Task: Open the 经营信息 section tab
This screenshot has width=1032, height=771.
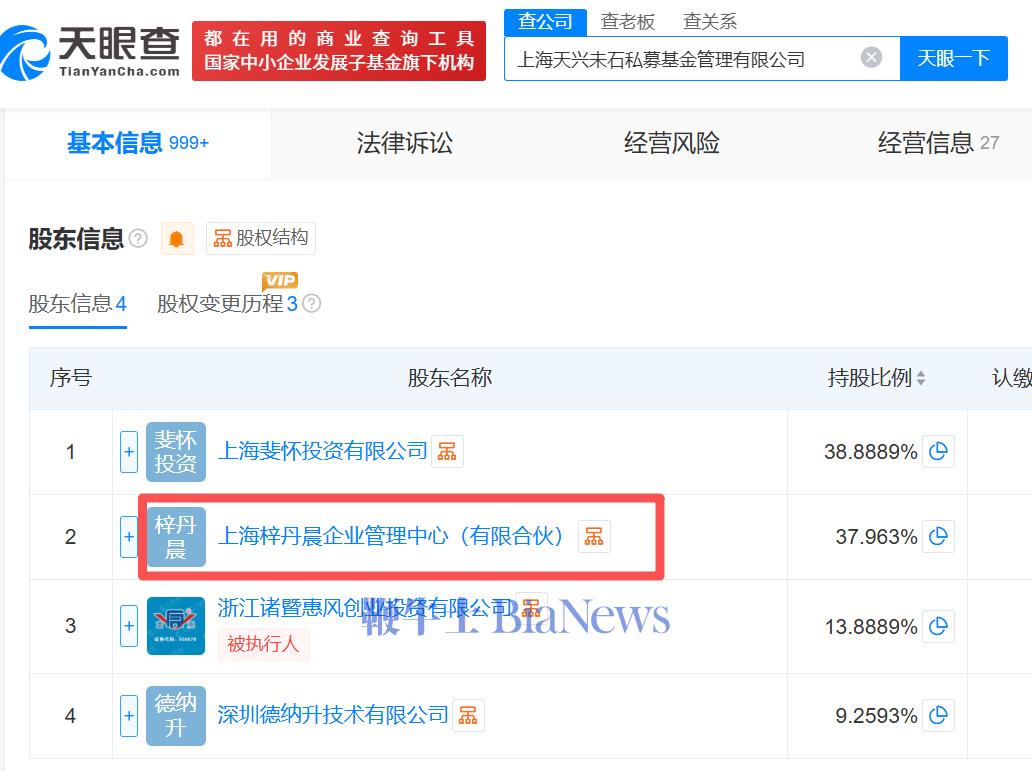Action: (x=938, y=143)
